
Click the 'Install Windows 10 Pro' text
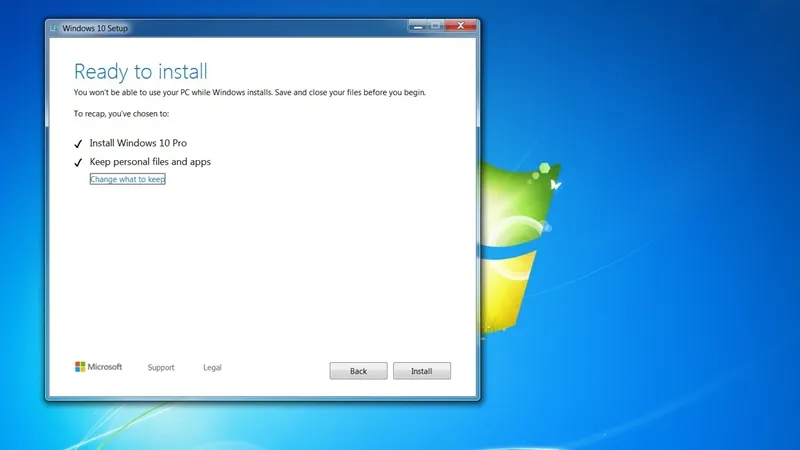click(x=138, y=143)
